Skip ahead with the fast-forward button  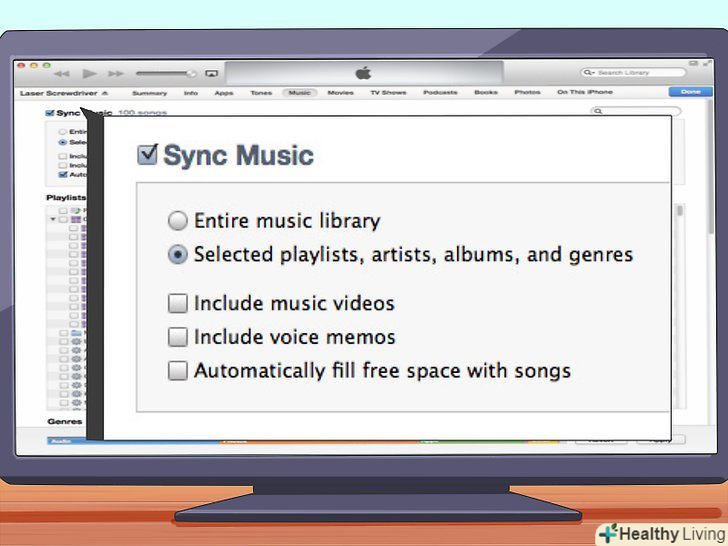click(116, 74)
